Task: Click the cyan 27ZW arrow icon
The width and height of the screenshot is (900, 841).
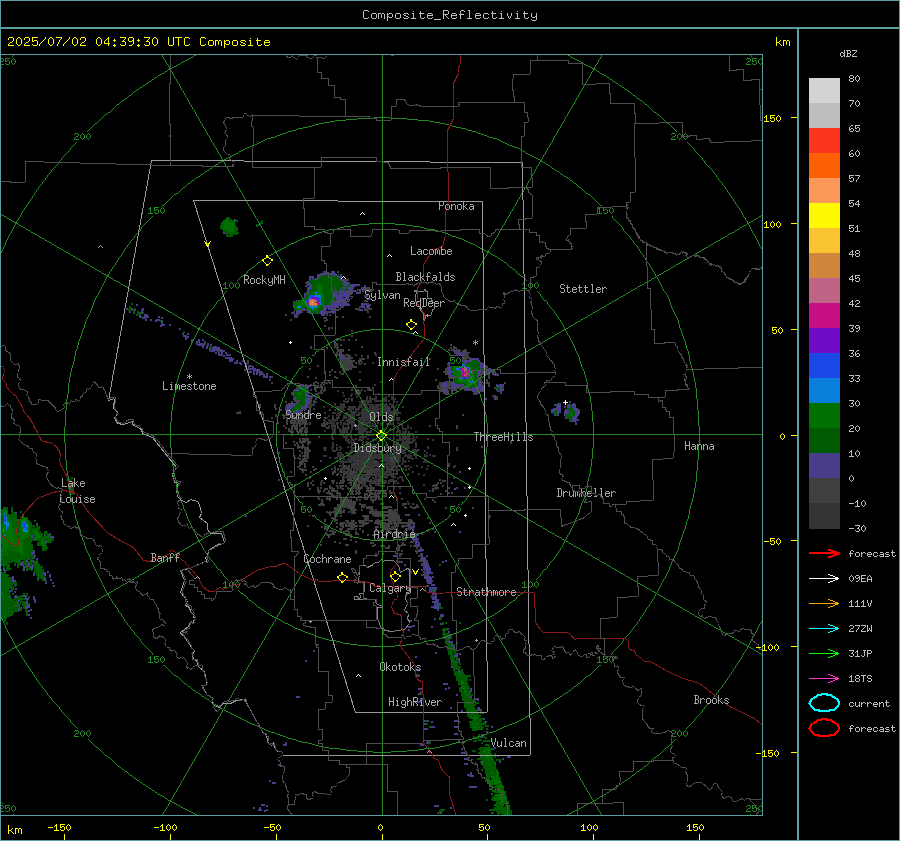Action: click(x=824, y=629)
